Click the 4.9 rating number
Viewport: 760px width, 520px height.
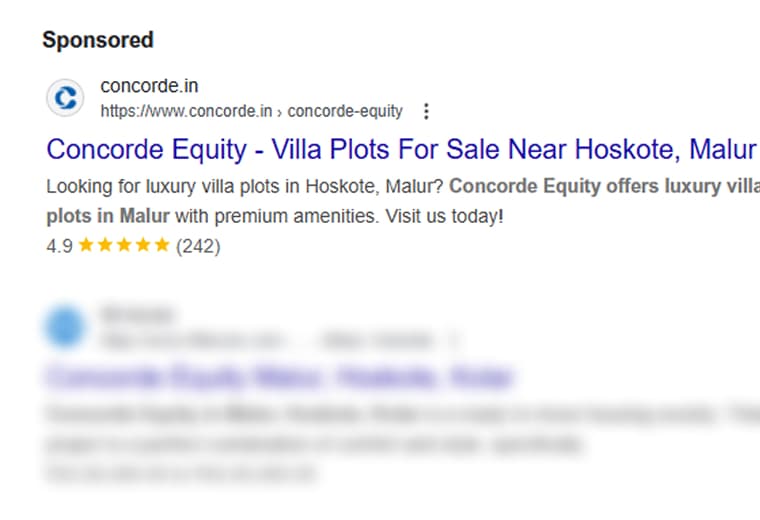tap(60, 246)
